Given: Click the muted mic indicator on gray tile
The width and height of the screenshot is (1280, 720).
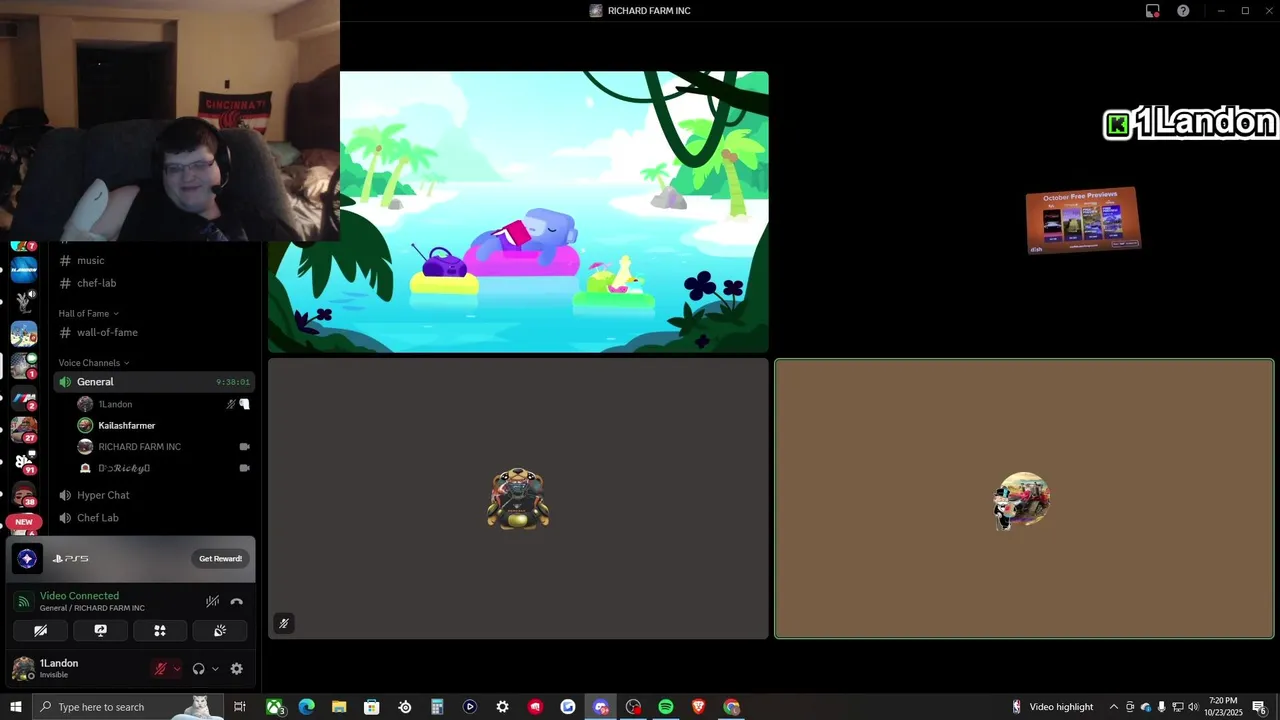Looking at the screenshot, I should coord(284,624).
